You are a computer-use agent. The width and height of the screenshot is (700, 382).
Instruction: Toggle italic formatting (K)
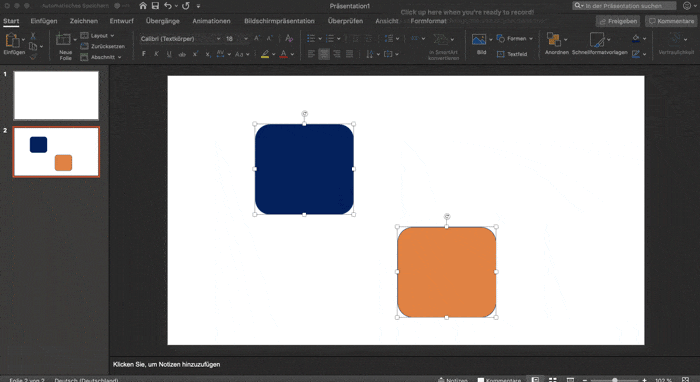tap(156, 54)
